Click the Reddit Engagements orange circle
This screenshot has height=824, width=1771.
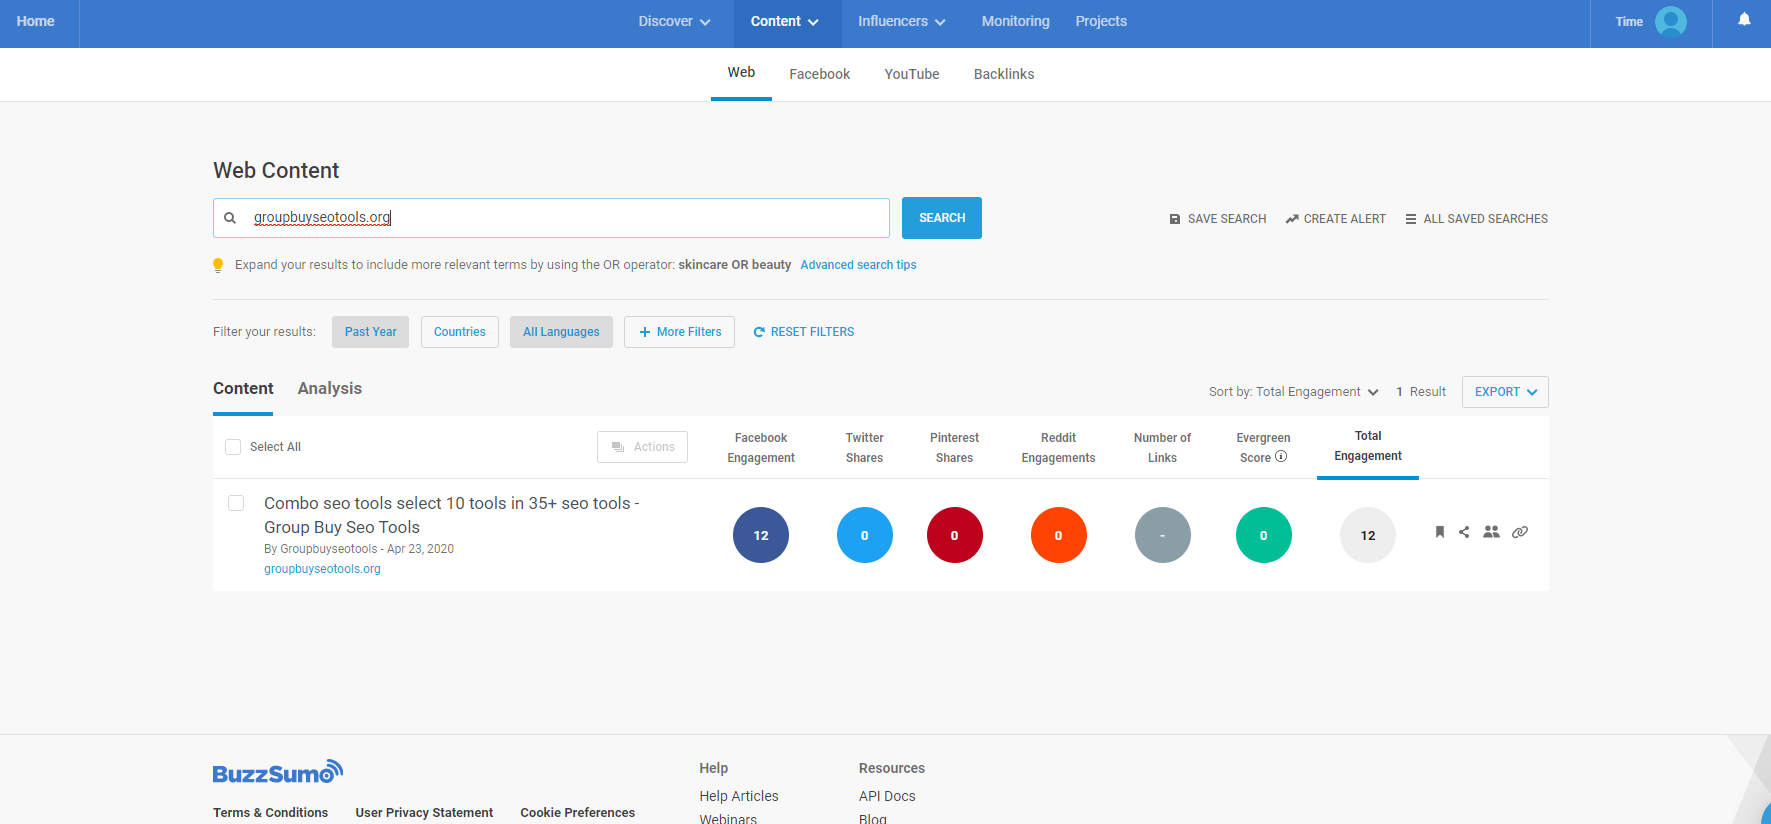pos(1059,535)
